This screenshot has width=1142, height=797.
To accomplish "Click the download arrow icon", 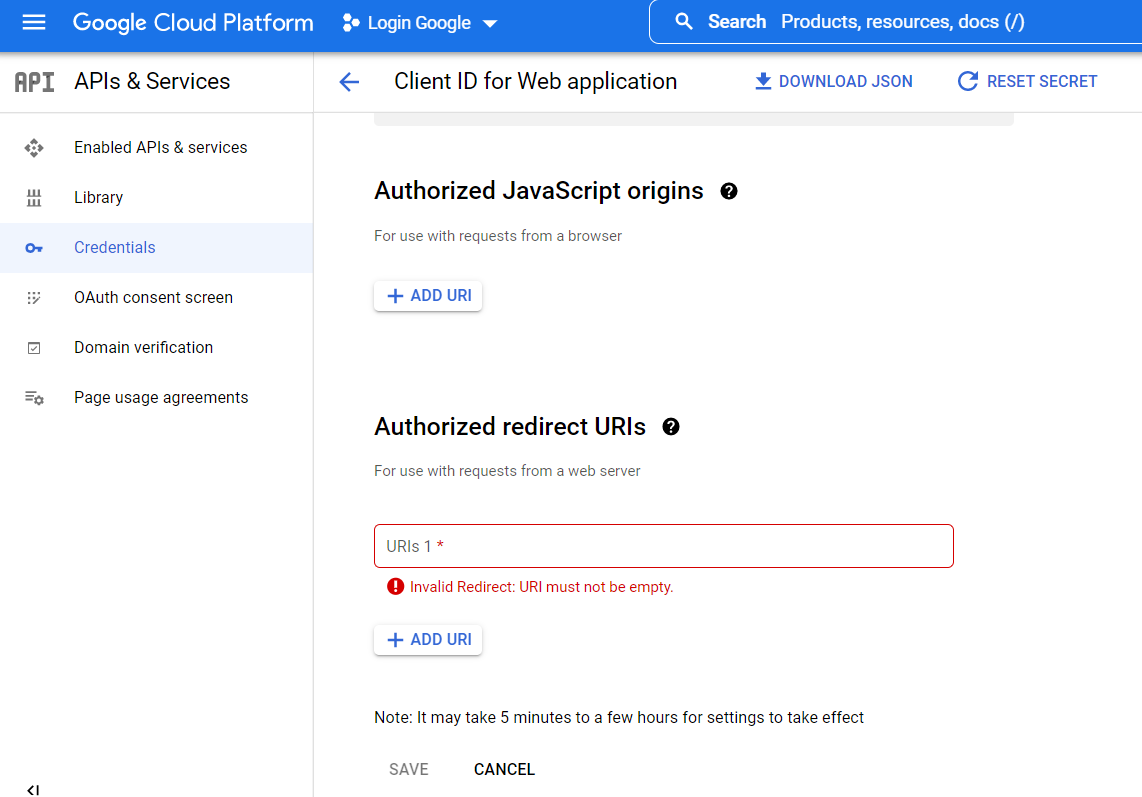I will coord(763,82).
